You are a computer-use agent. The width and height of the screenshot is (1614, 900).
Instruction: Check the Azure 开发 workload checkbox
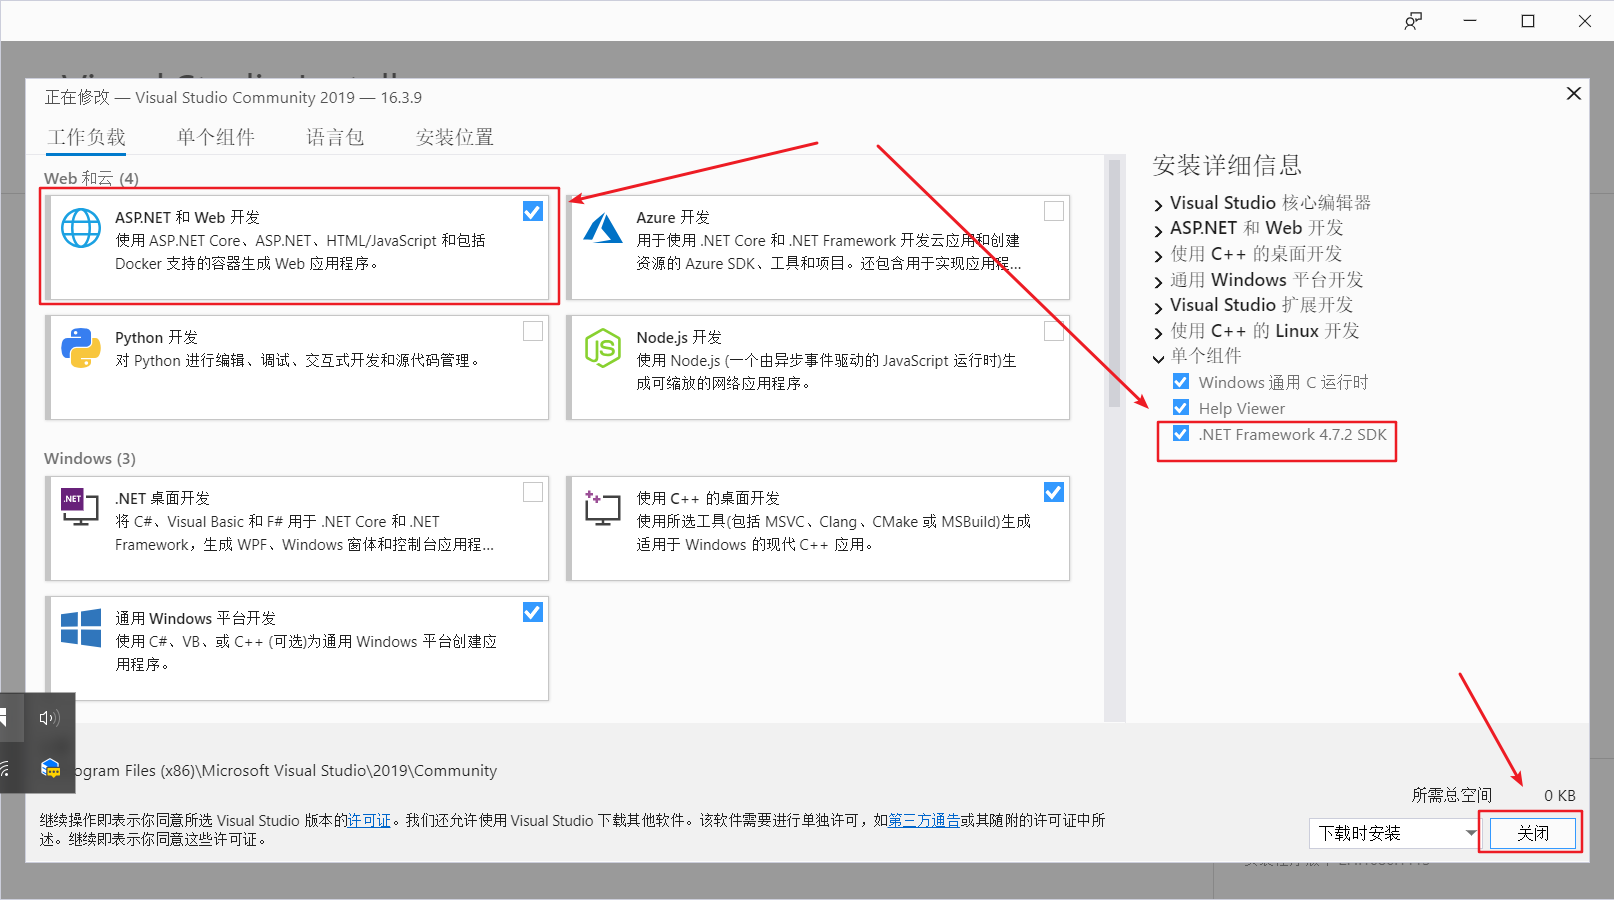1054,211
